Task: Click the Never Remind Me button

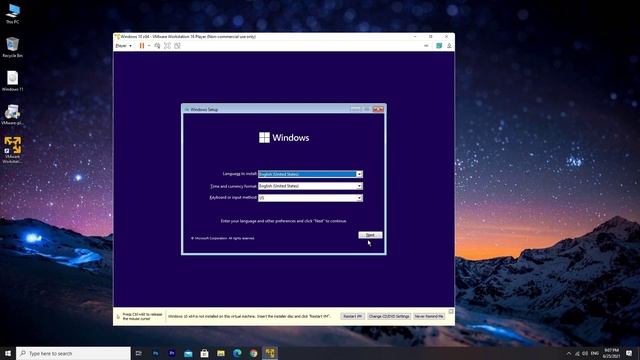Action: [x=429, y=316]
